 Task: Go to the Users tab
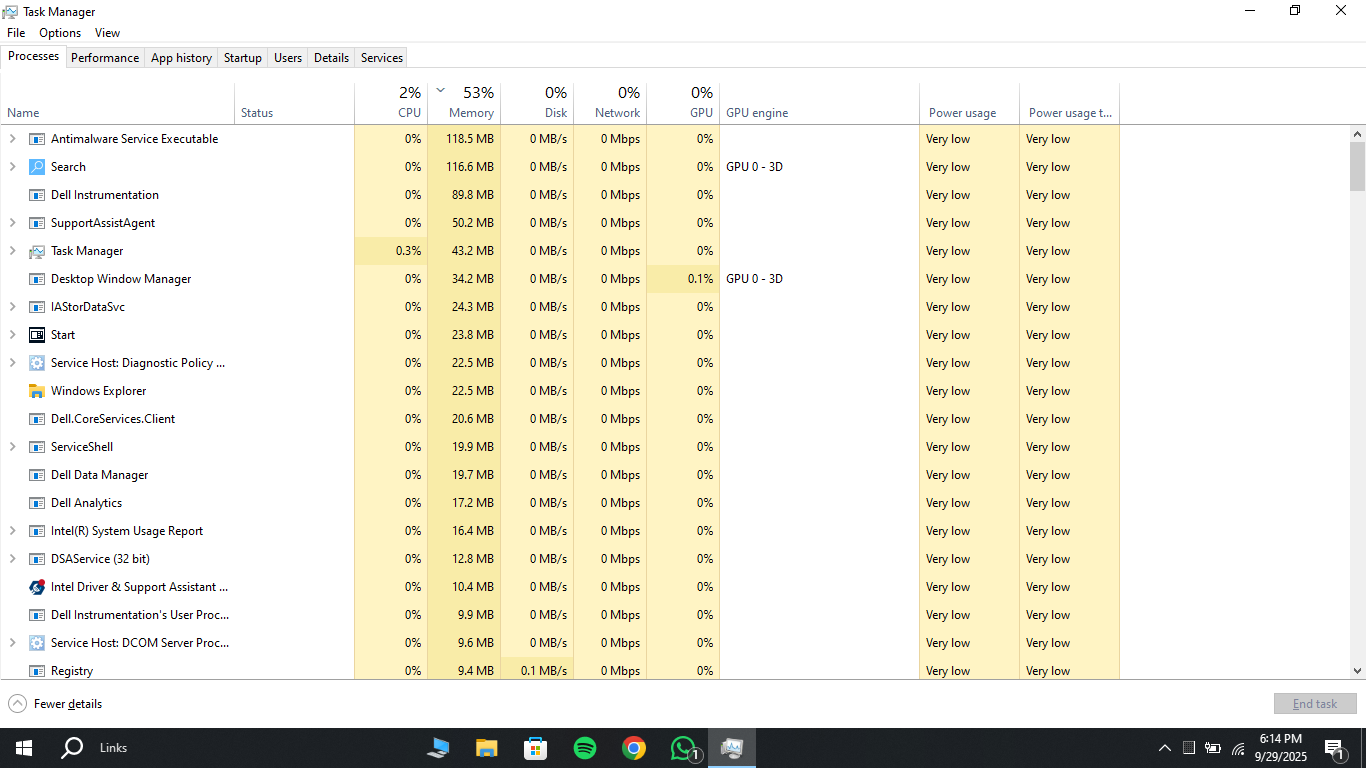coord(288,58)
